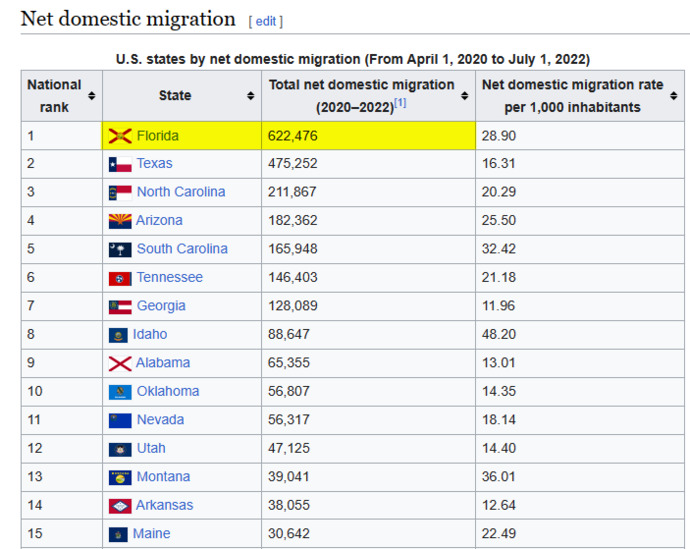Click the North Carolina flag icon
Viewport: 690px width, 549px height.
pos(120,193)
